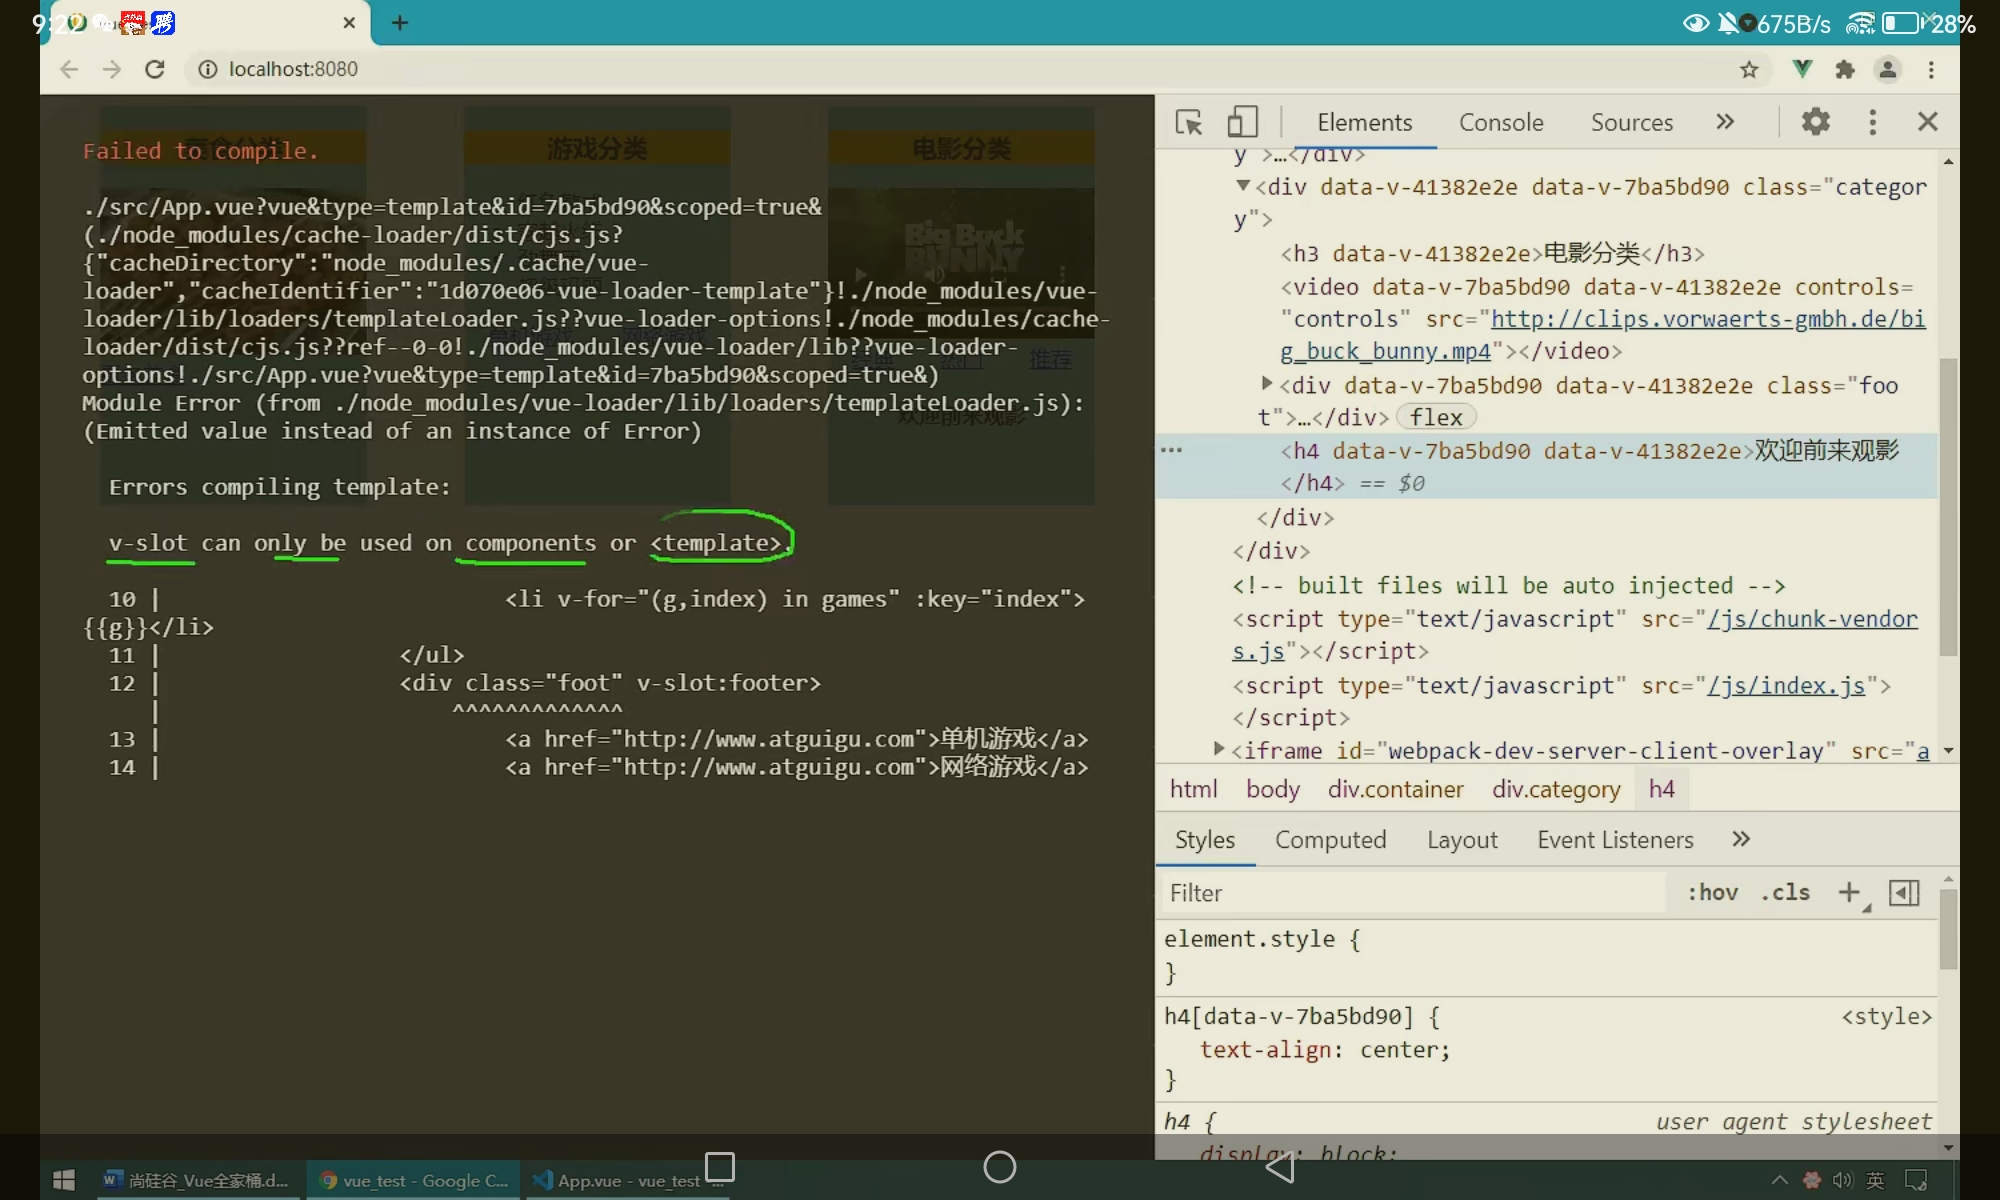Bookmark page with star icon
Viewport: 2000px width, 1200px height.
1748,69
